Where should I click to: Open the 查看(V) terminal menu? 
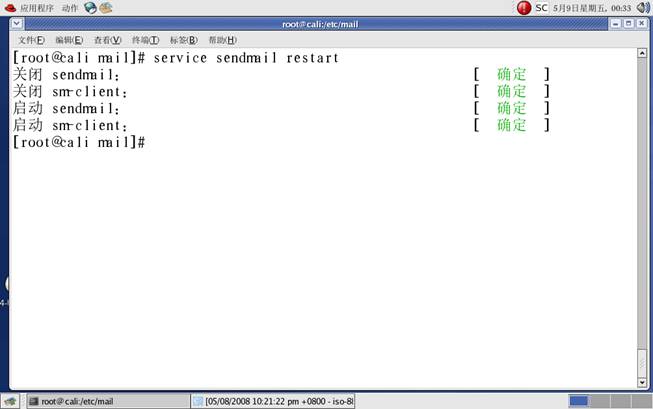107,40
